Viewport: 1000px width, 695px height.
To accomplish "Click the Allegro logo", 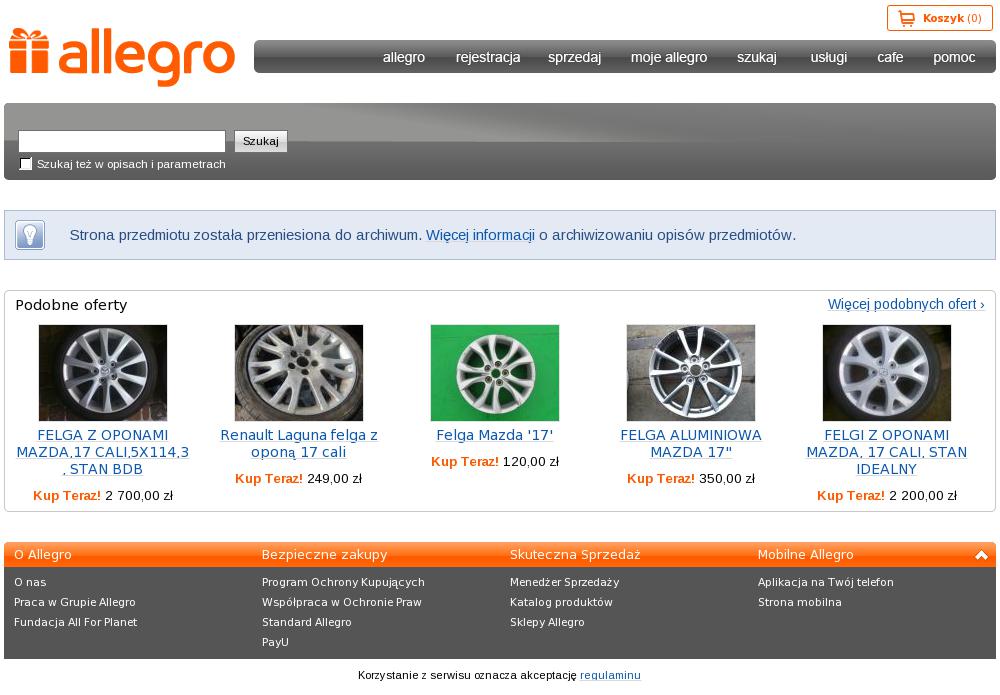I will coord(122,56).
